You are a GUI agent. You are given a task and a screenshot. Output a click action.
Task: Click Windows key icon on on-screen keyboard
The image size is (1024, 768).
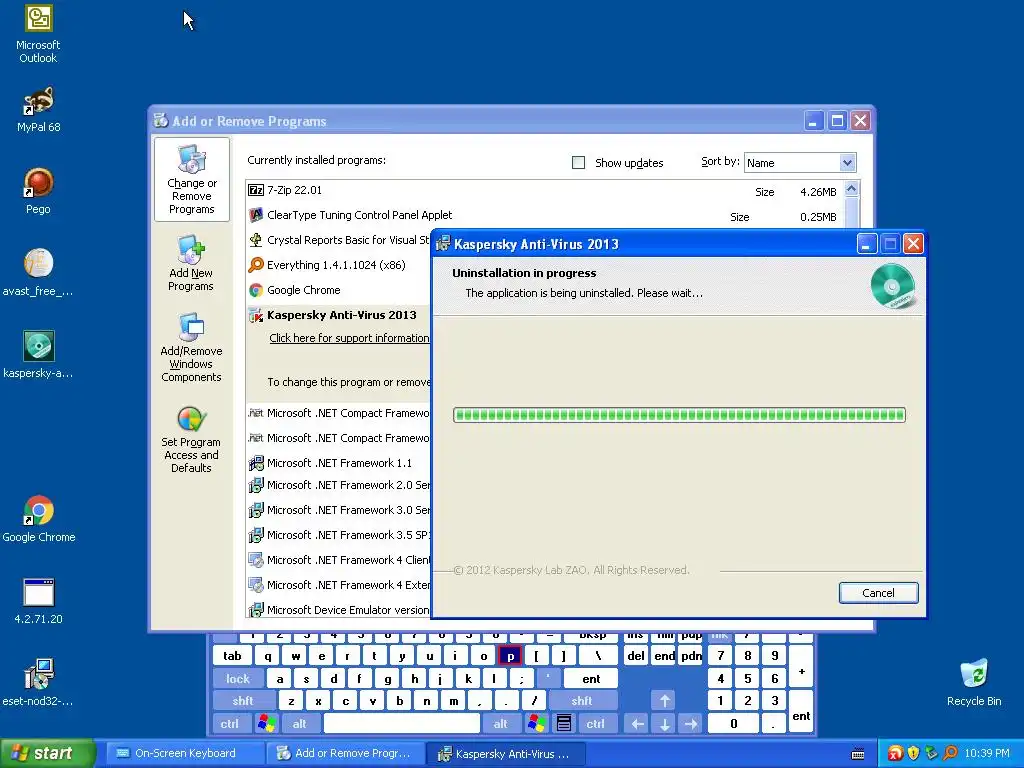tap(266, 723)
